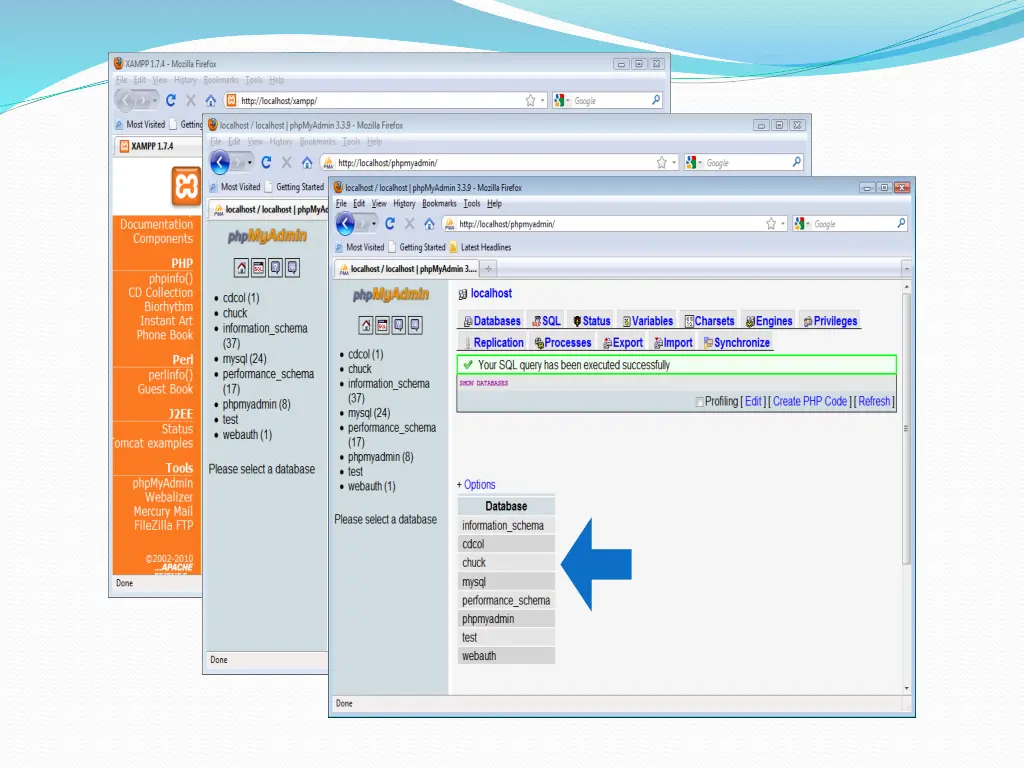Enable the Profiling checkbox
The height and width of the screenshot is (768, 1024).
point(699,402)
